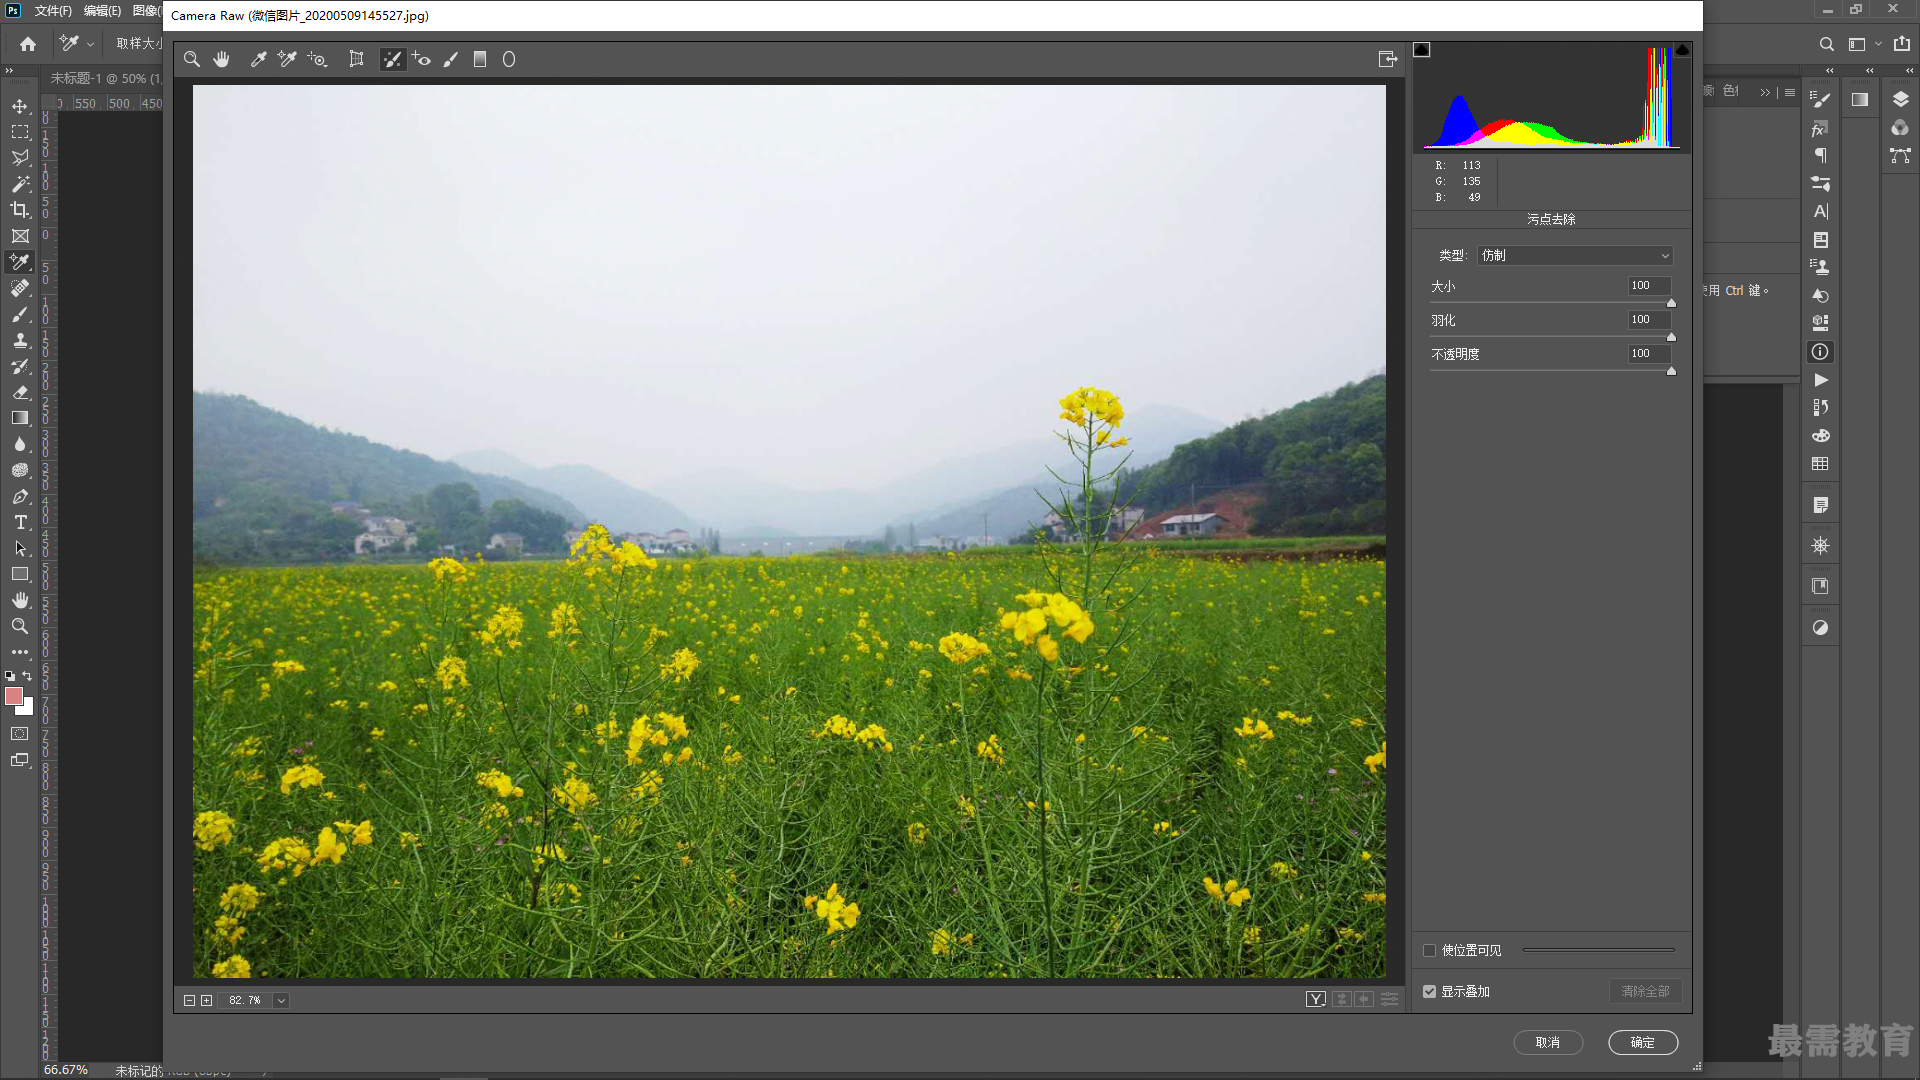Open the Paths panel icon
Image resolution: width=1920 pixels, height=1080 pixels.
[1901, 156]
